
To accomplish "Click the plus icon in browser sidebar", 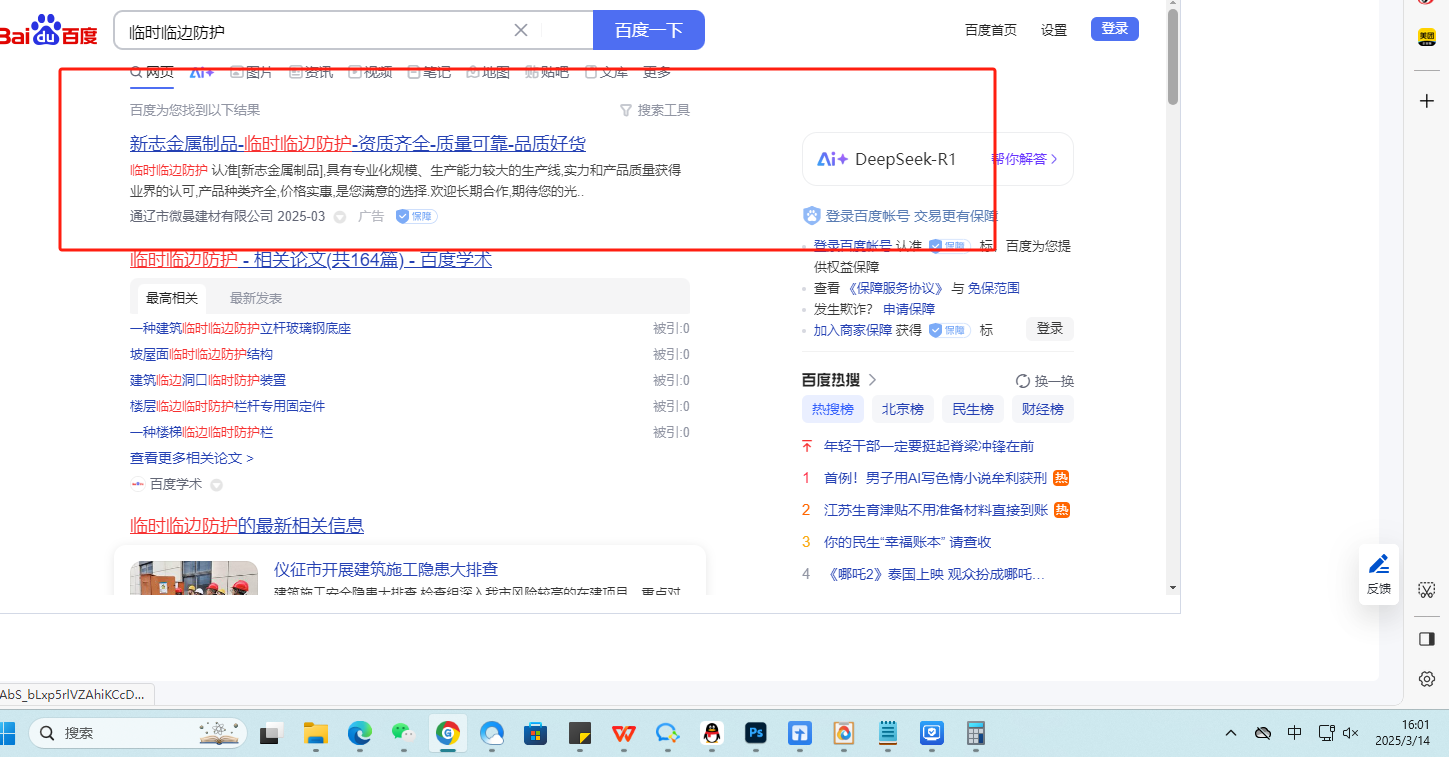I will coord(1427,101).
